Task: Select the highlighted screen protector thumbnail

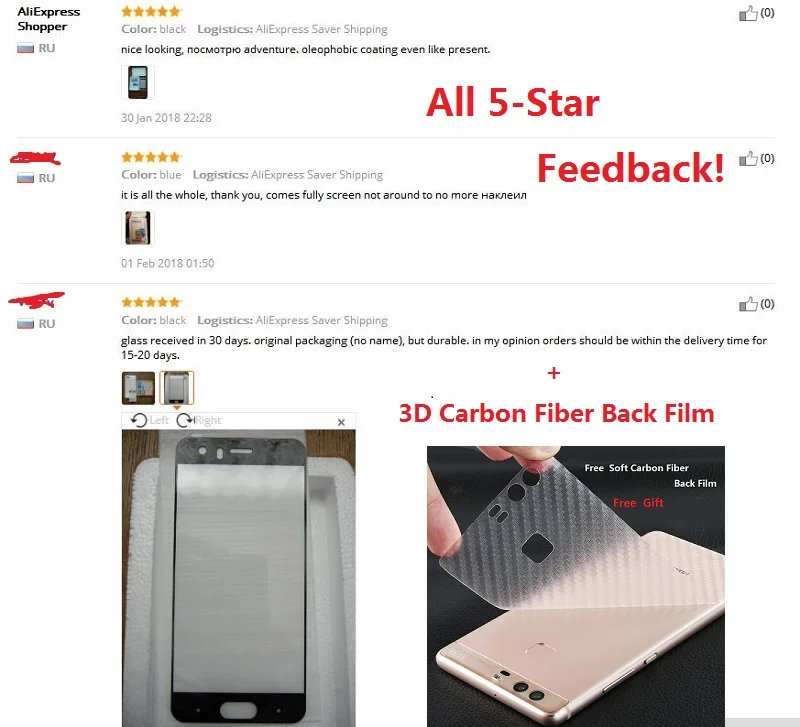Action: [x=177, y=388]
